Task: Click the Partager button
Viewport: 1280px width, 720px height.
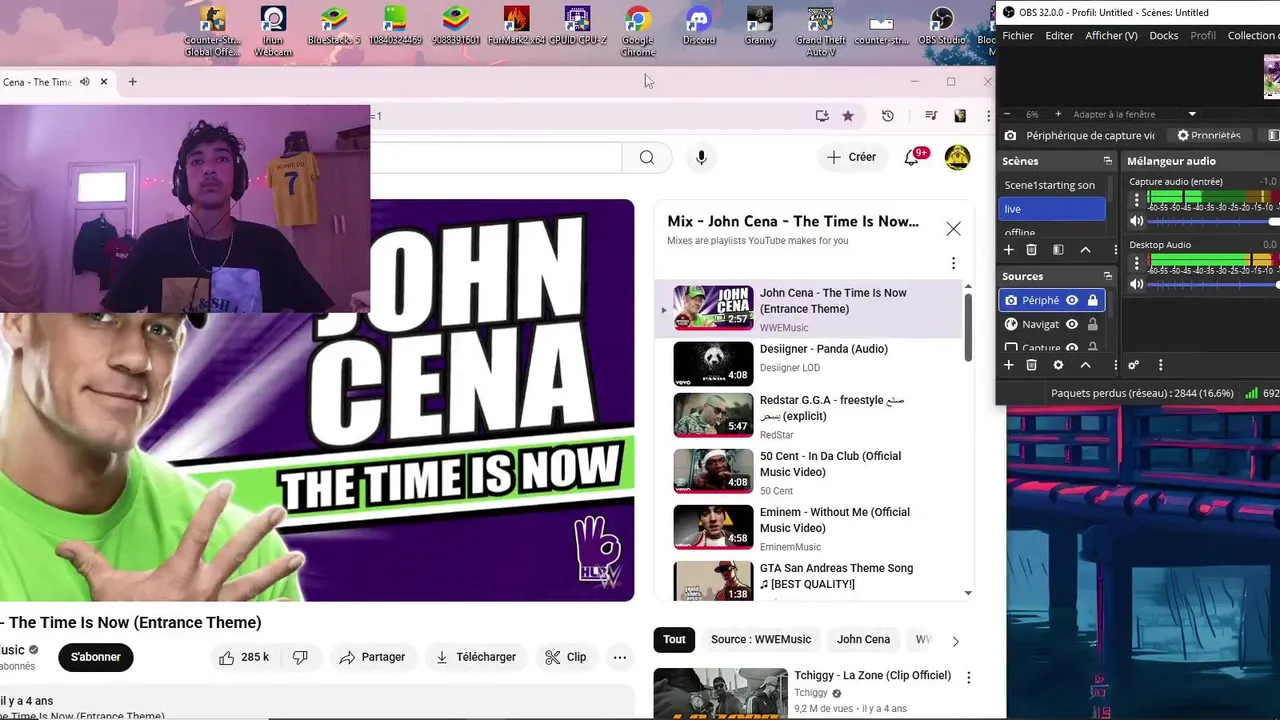Action: [x=372, y=657]
